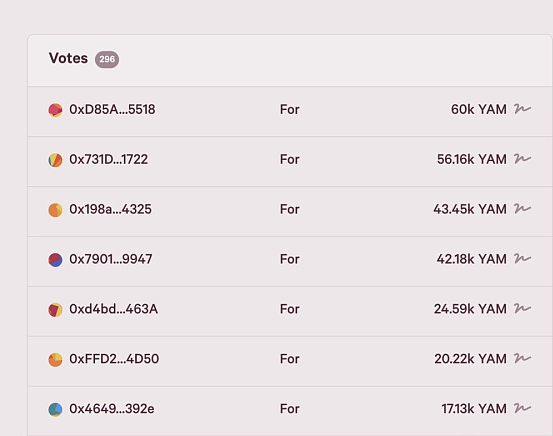The image size is (553, 436).
Task: Open voter address 0xD85A...5518
Action: tap(112, 109)
